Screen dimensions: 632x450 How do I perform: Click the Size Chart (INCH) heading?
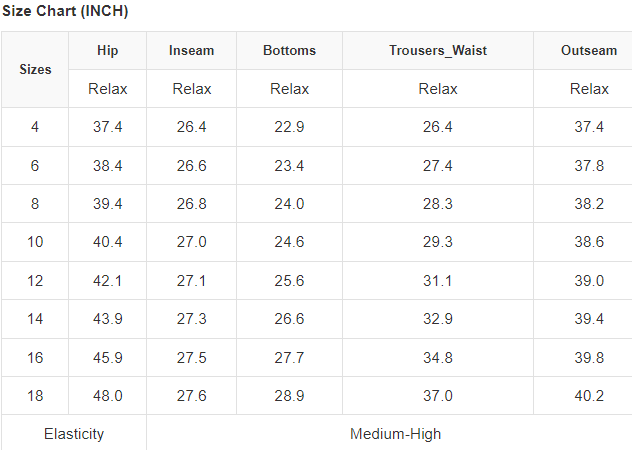(x=65, y=12)
